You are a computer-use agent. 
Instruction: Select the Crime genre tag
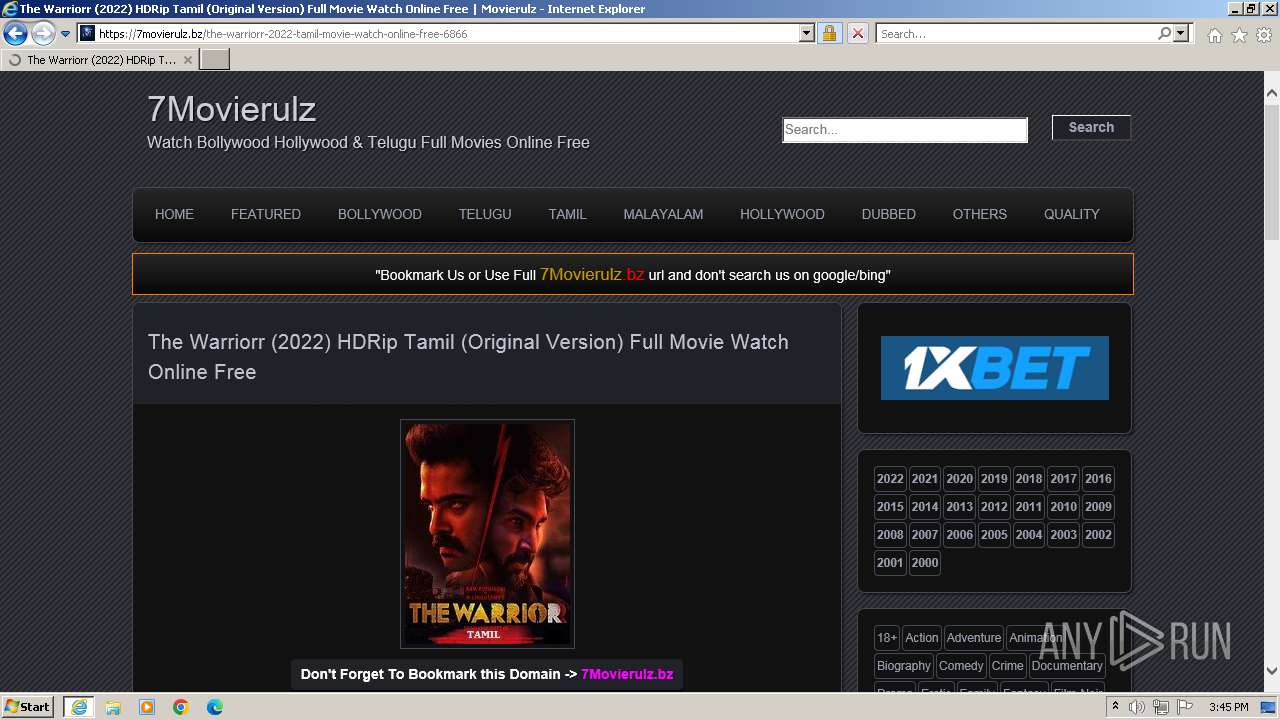(1008, 666)
